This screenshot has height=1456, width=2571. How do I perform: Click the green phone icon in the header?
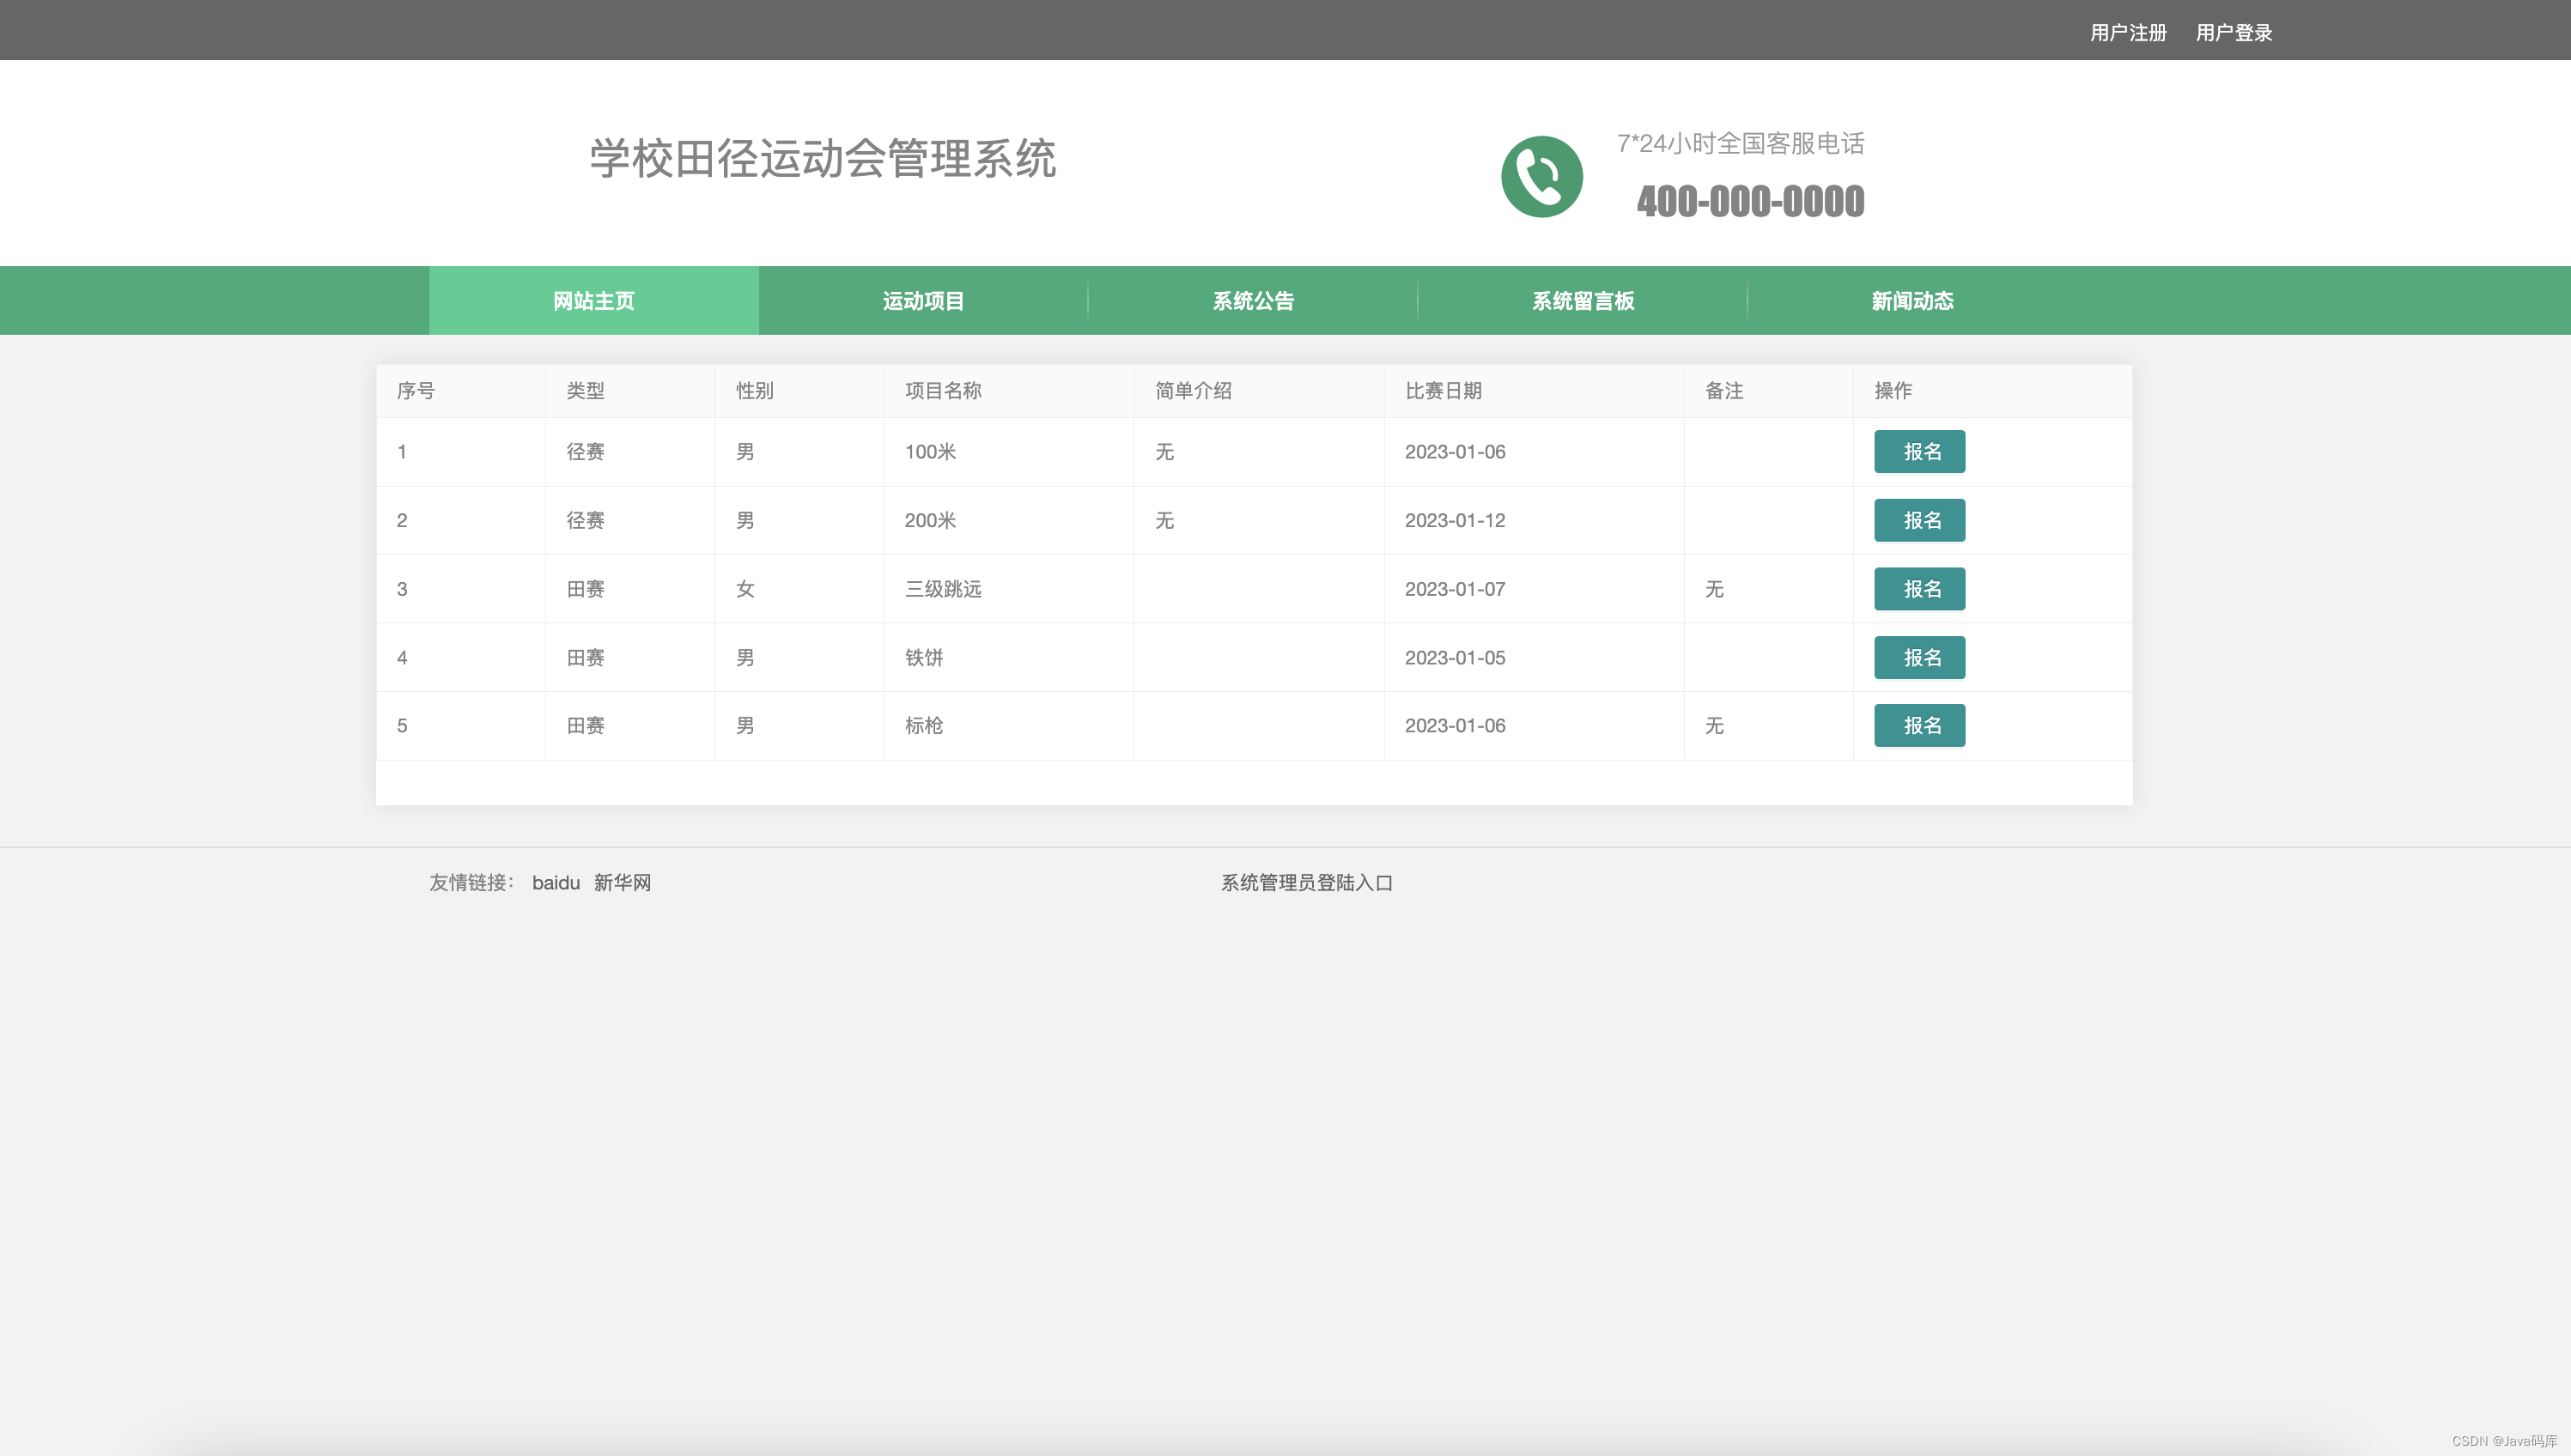[x=1543, y=175]
